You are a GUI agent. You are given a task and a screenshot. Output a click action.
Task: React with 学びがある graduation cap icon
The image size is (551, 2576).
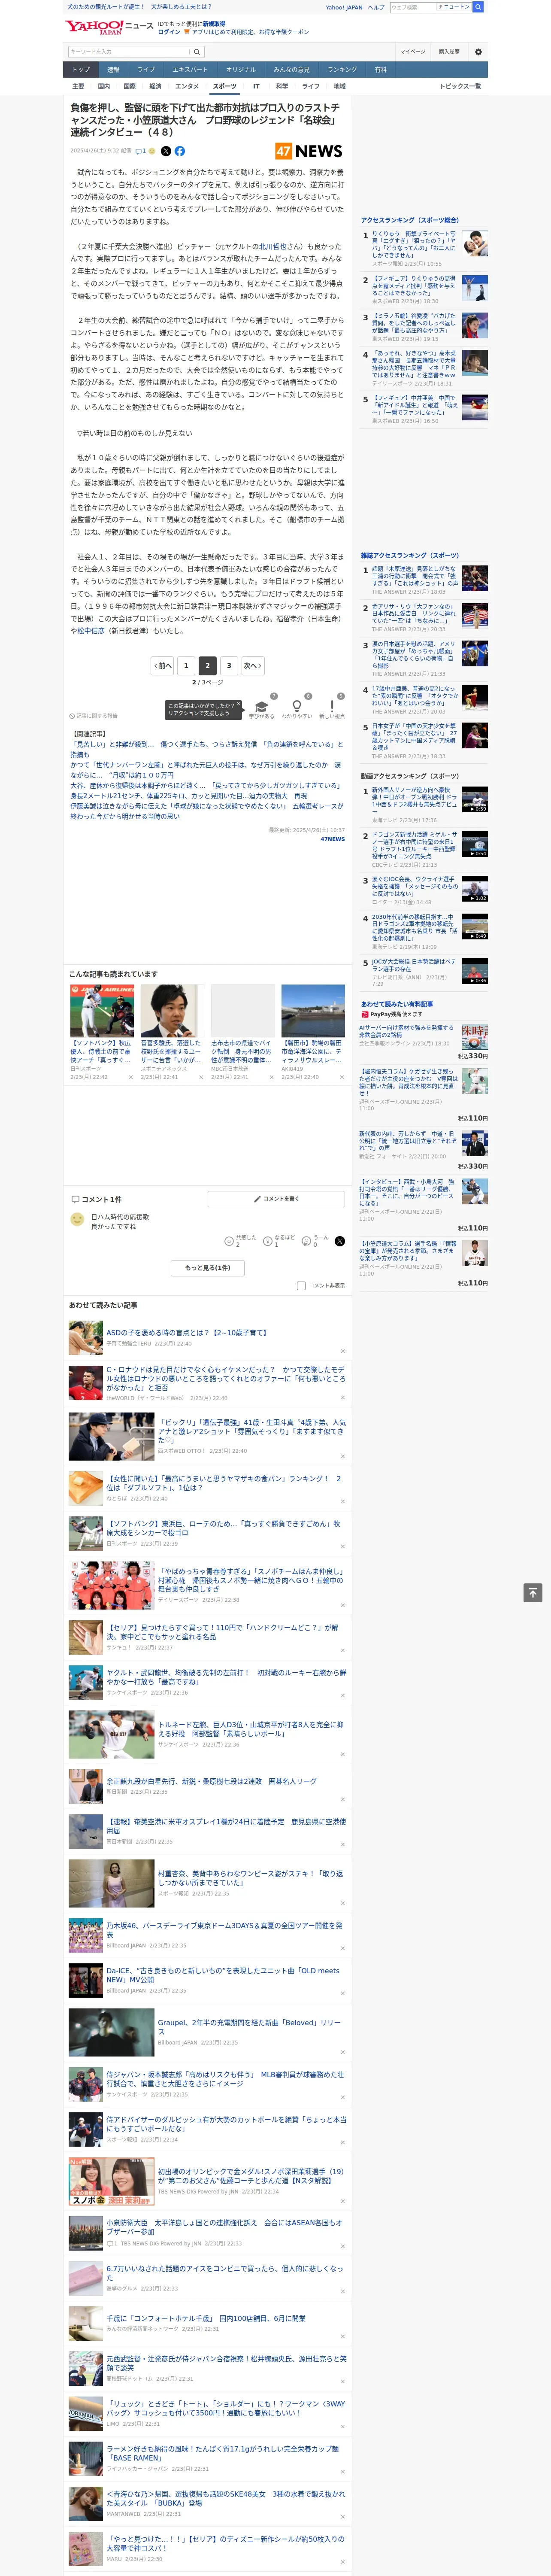coord(262,705)
